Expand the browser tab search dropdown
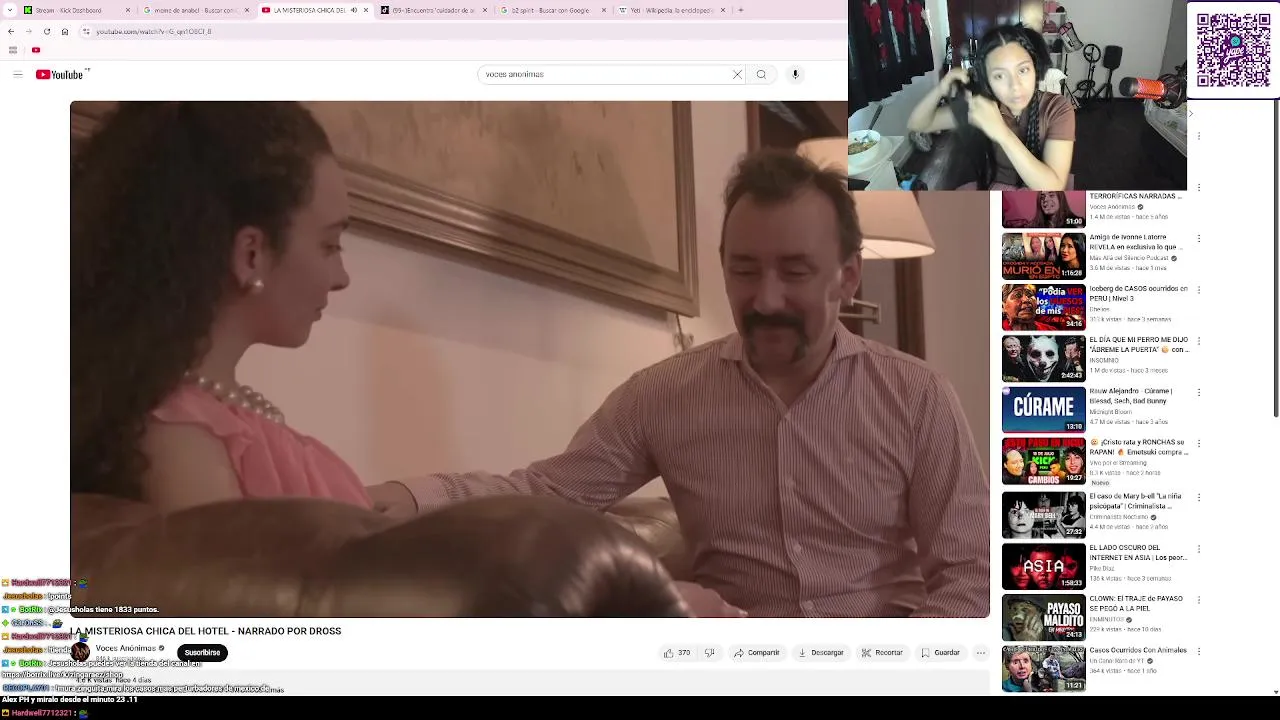Image resolution: width=1280 pixels, height=720 pixels. click(x=10, y=10)
